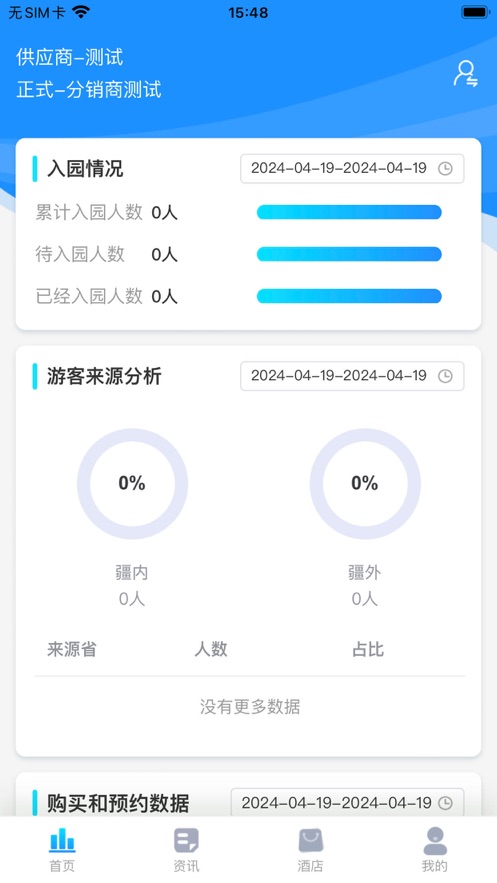Image resolution: width=497 pixels, height=883 pixels.
Task: Open the 我的 profile tab icon
Action: click(435, 840)
